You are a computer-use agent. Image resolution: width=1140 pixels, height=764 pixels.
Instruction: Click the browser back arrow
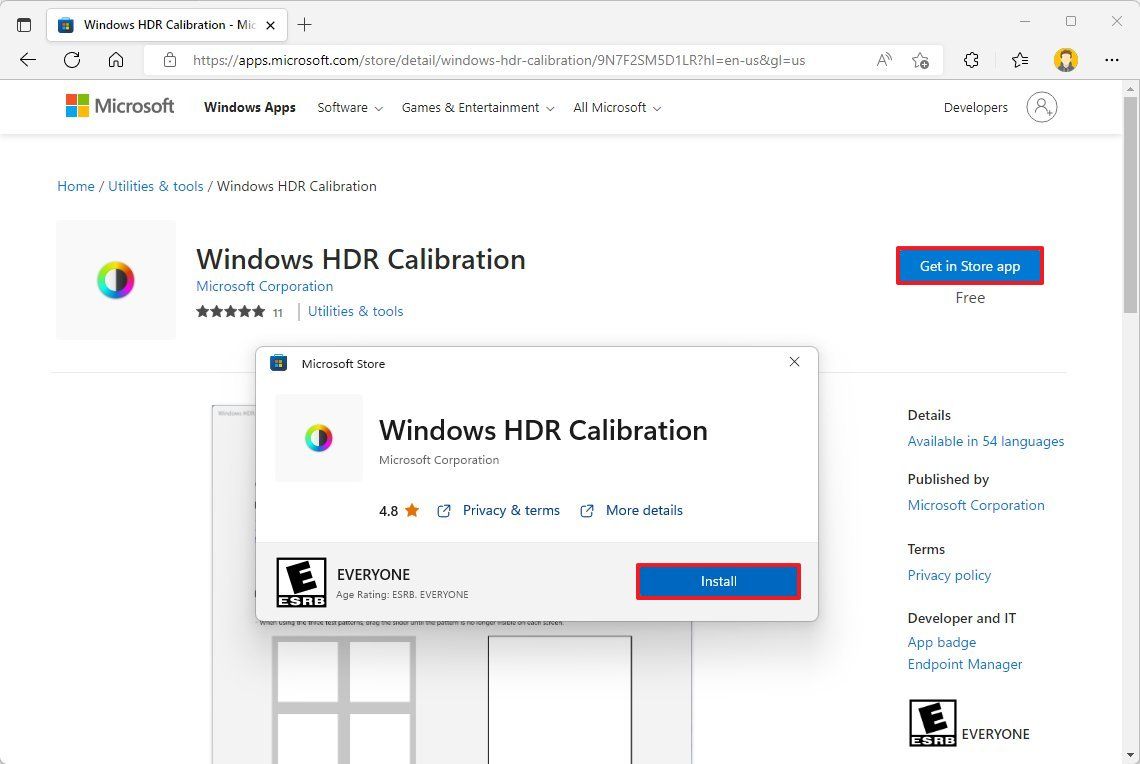coord(28,60)
